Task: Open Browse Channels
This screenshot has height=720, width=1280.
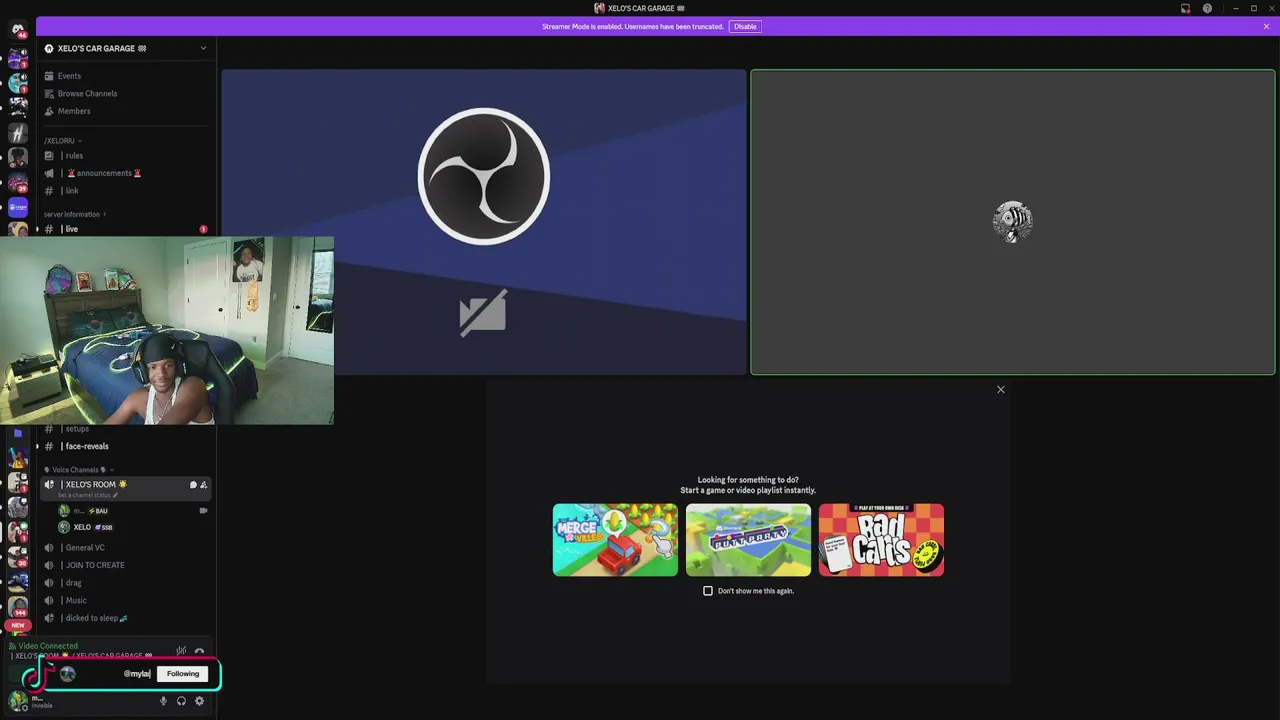Action: tap(87, 93)
